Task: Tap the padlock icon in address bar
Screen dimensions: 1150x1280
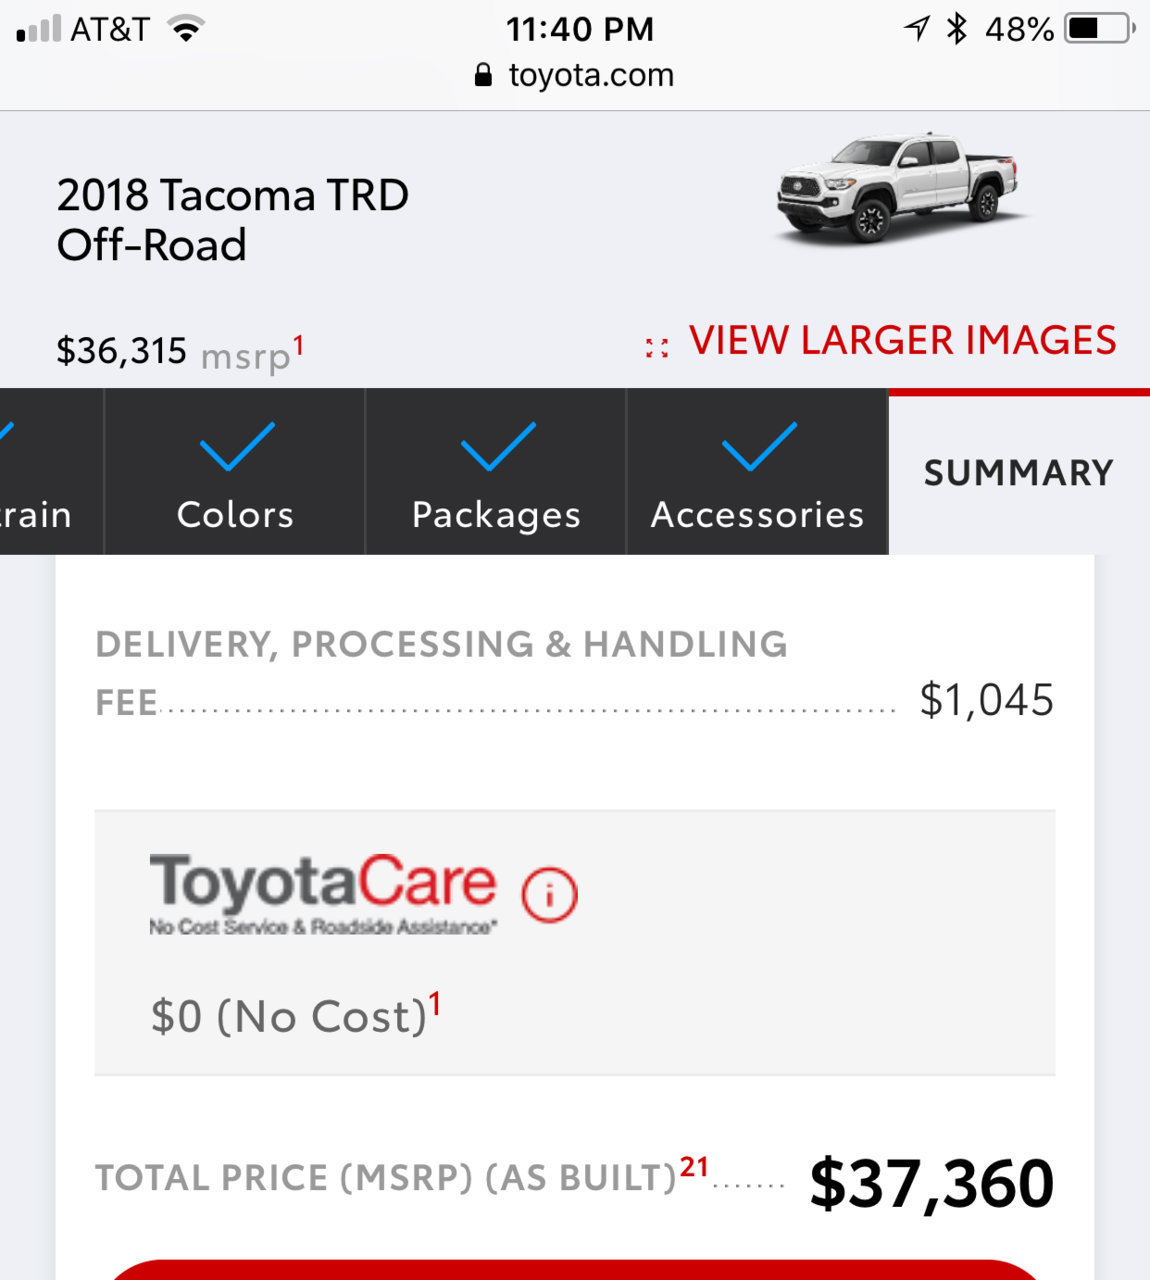Action: (483, 75)
